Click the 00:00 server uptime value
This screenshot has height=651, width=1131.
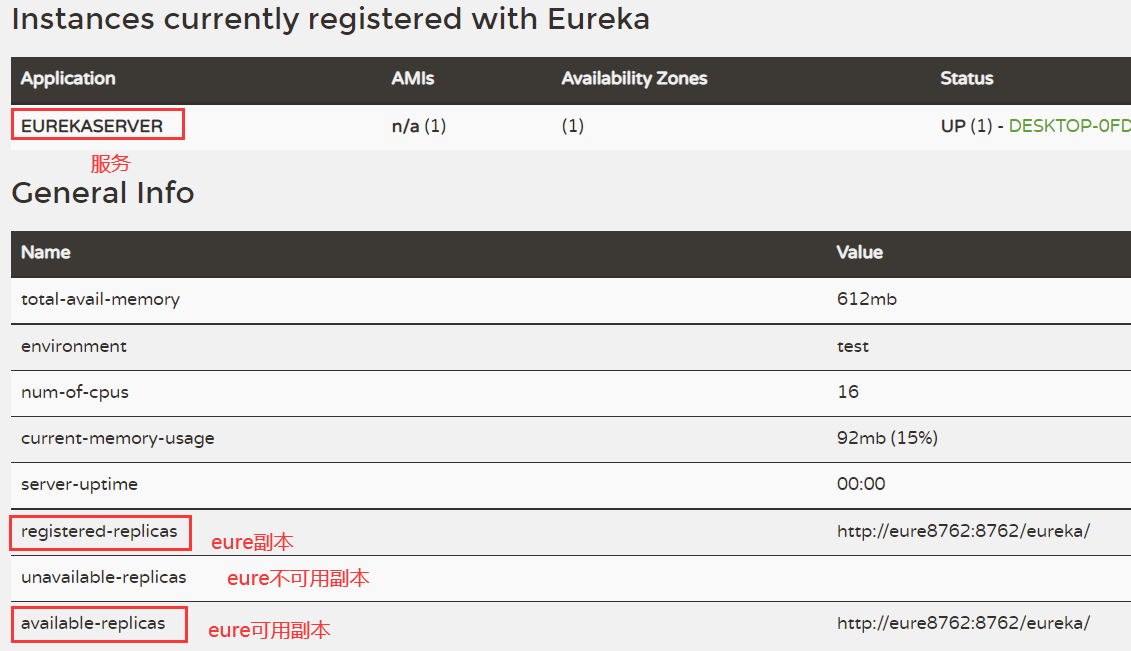(861, 484)
